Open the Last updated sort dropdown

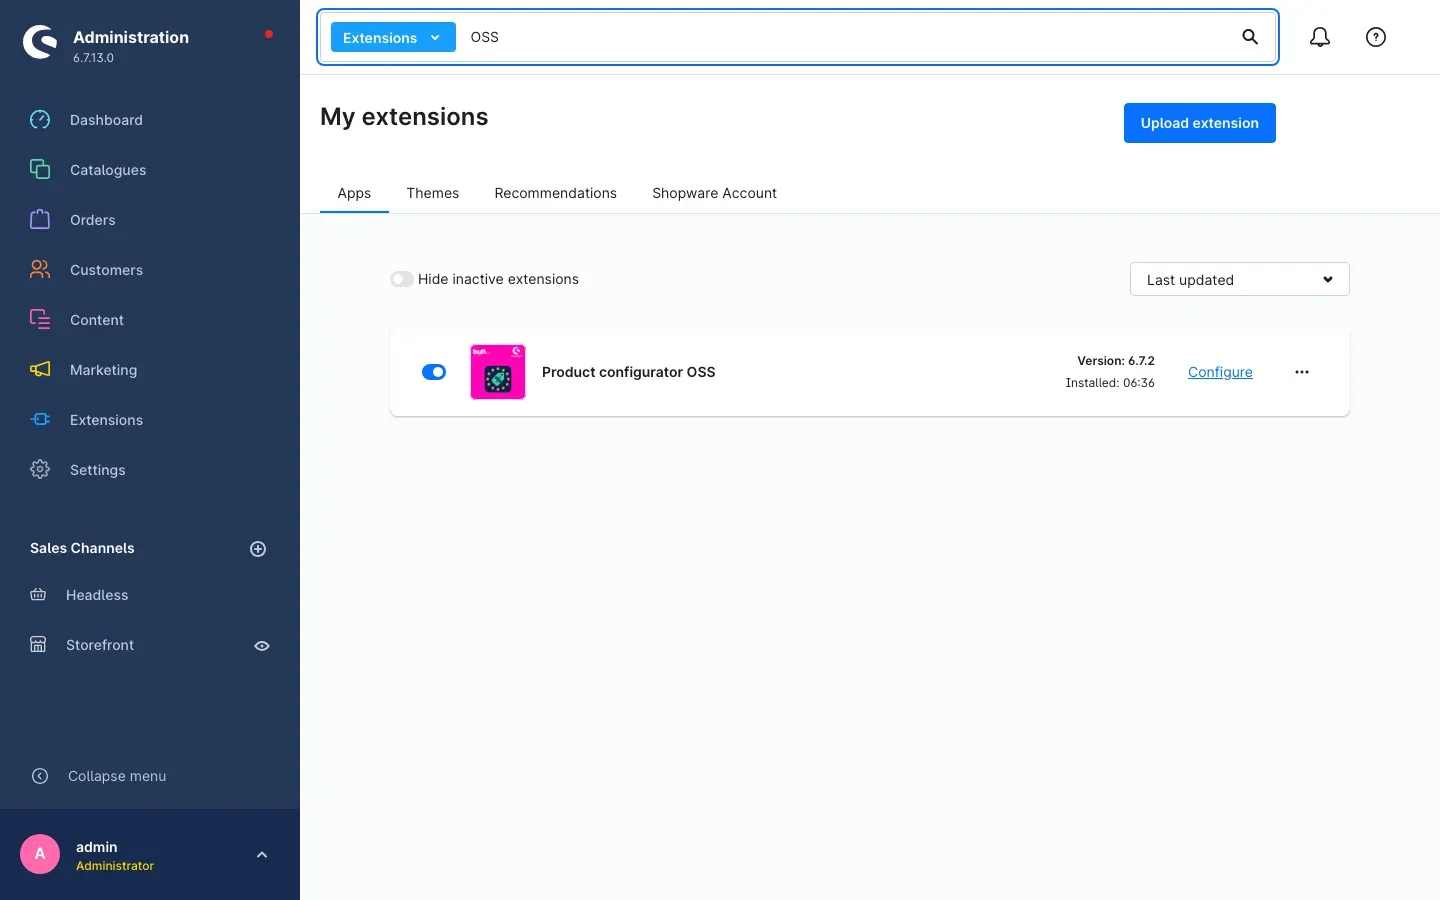(x=1240, y=279)
